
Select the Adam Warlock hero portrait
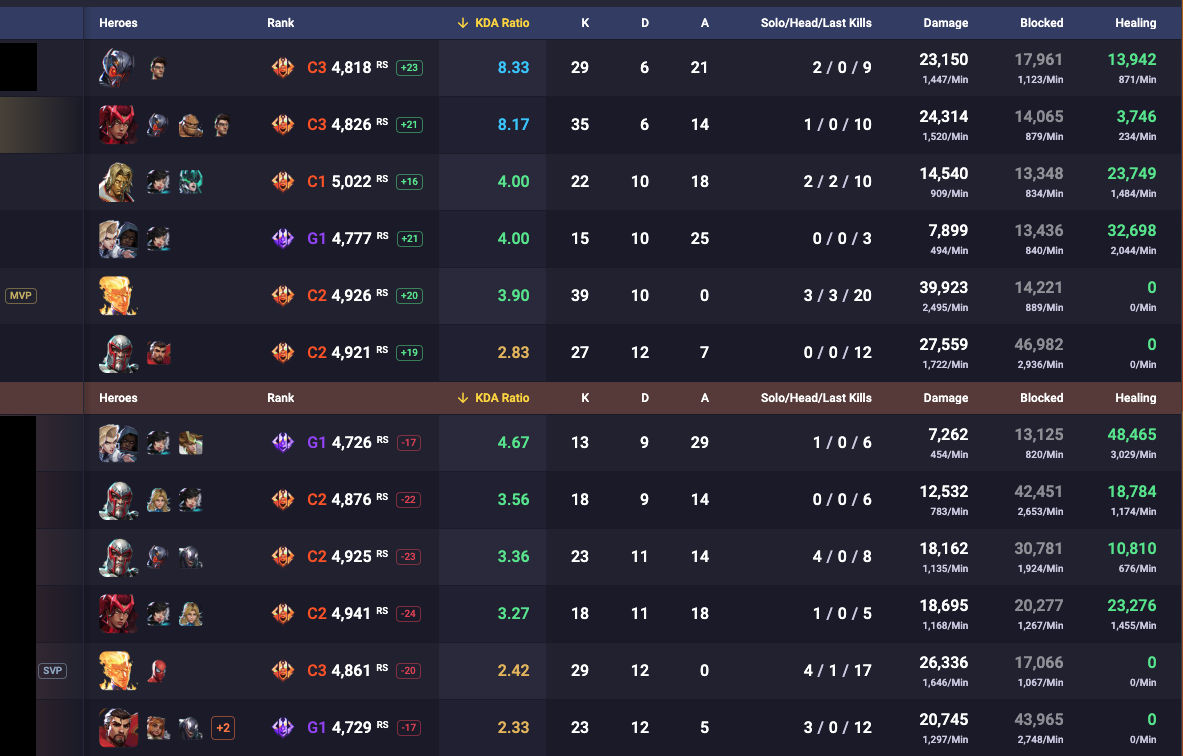coord(118,182)
